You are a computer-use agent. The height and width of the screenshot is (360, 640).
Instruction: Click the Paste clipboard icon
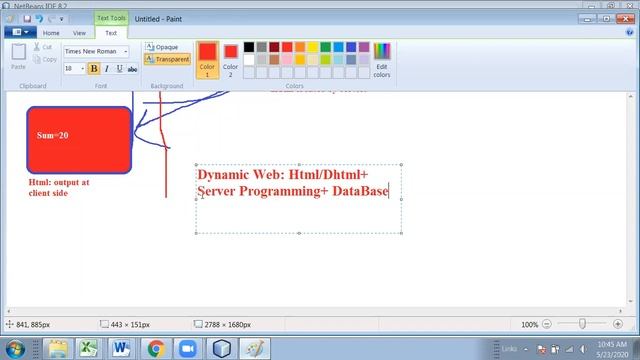pyautogui.click(x=18, y=52)
